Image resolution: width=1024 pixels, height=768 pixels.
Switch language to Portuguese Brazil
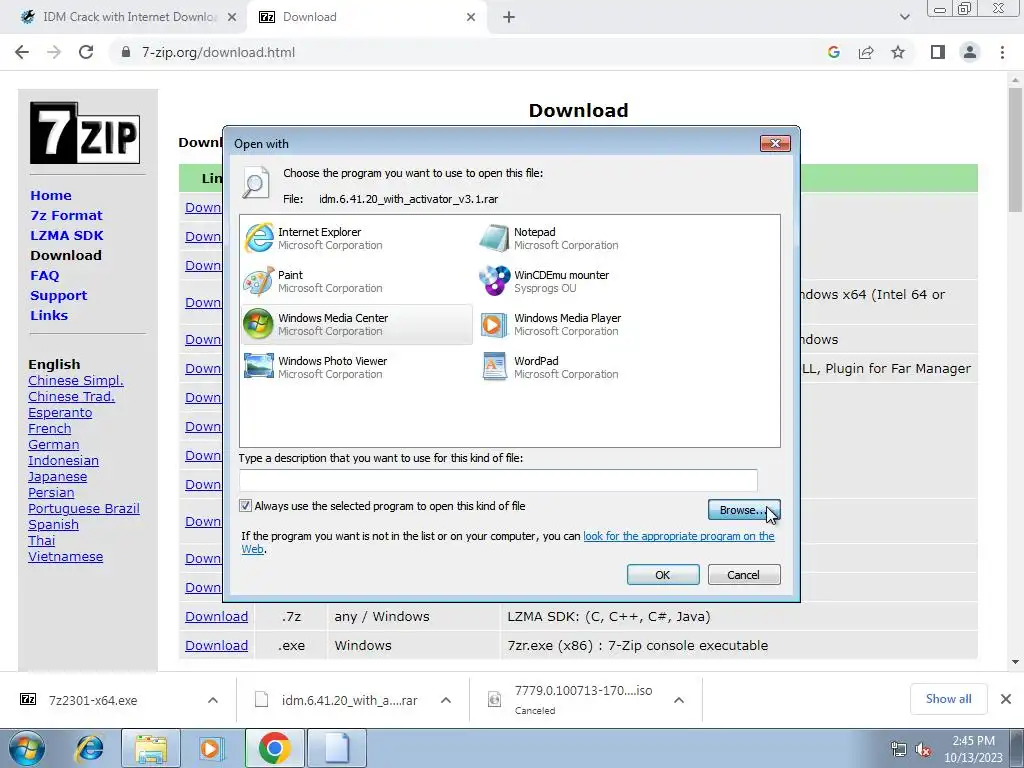click(84, 509)
